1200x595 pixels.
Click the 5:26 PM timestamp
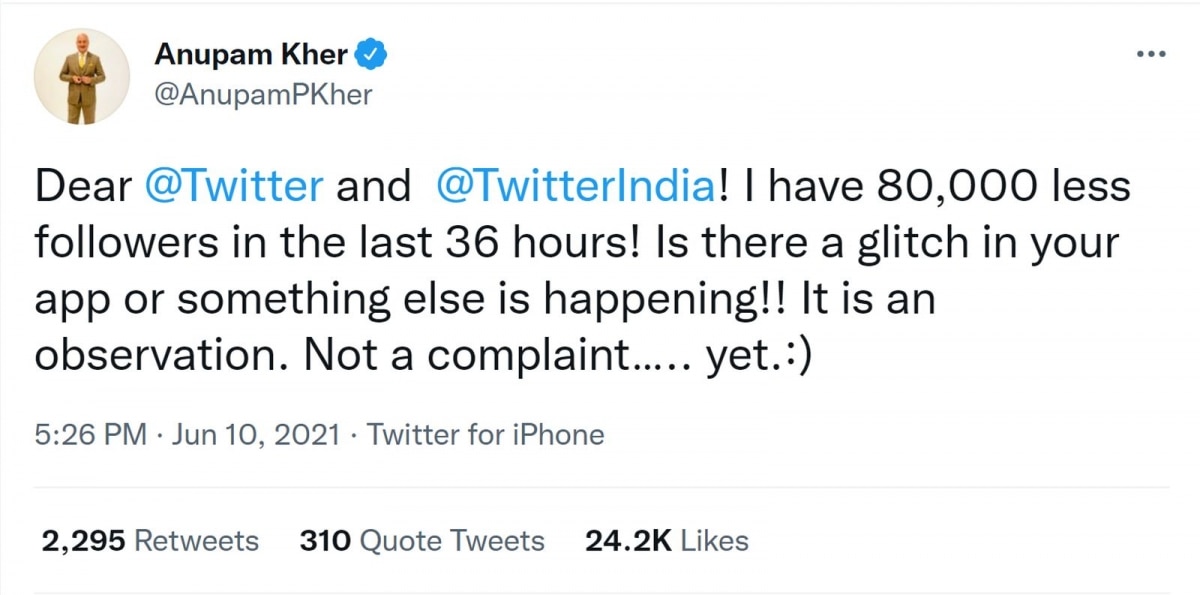[x=90, y=435]
